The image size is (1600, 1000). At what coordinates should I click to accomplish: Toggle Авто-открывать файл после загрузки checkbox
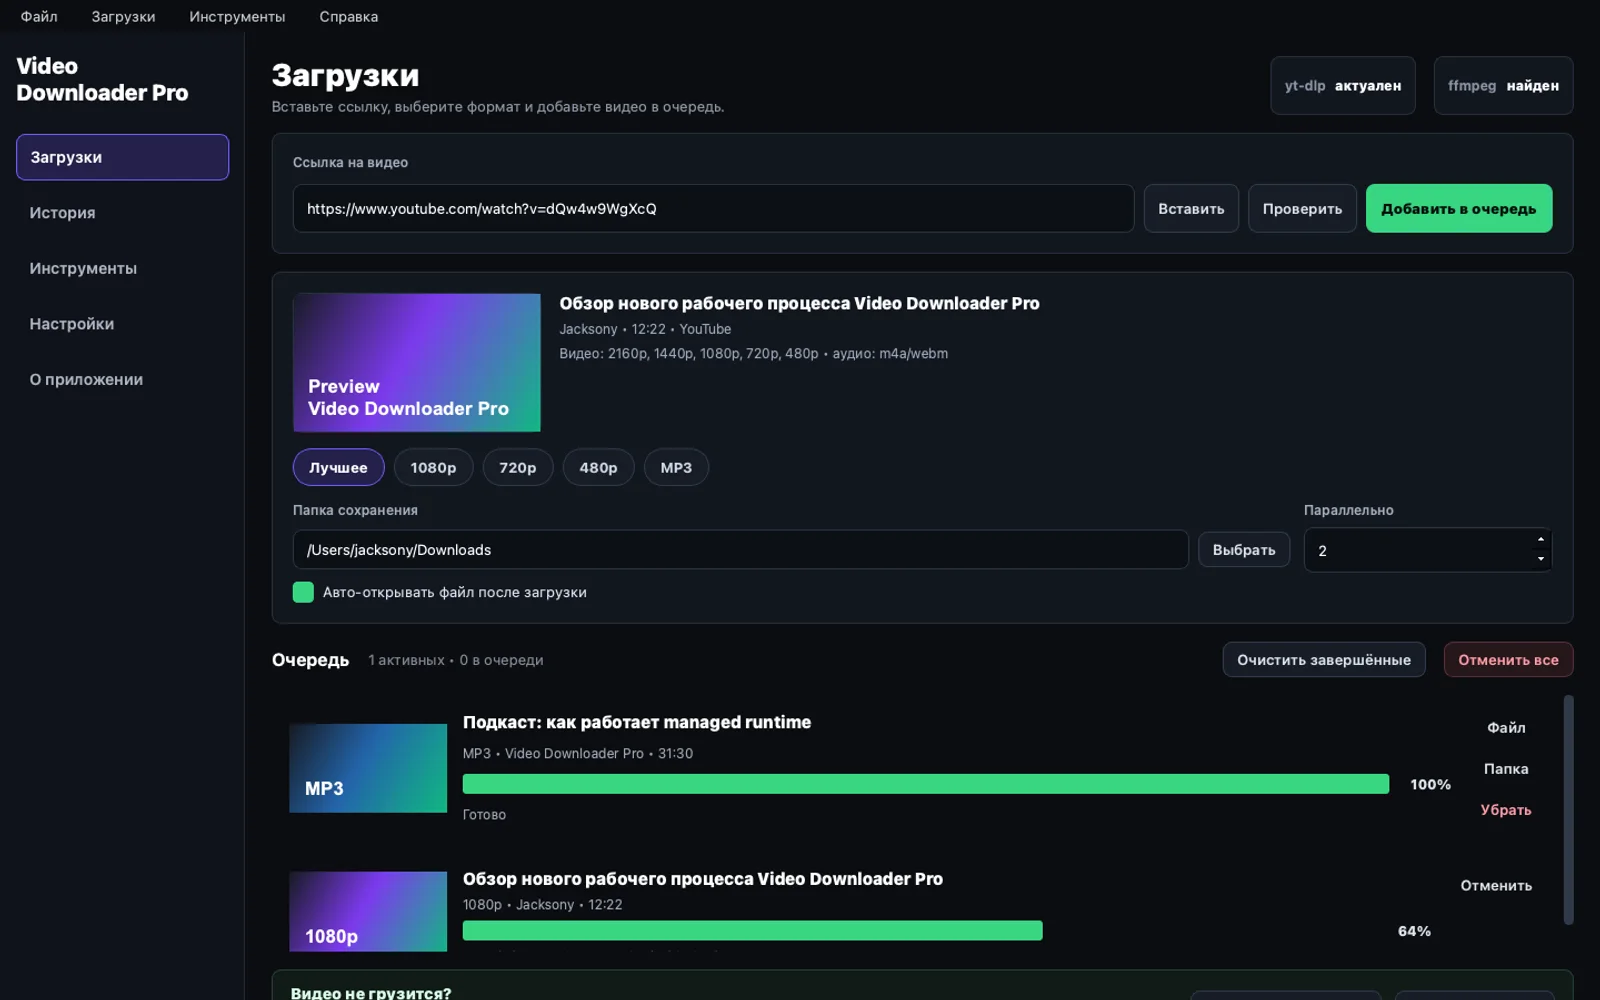303,592
